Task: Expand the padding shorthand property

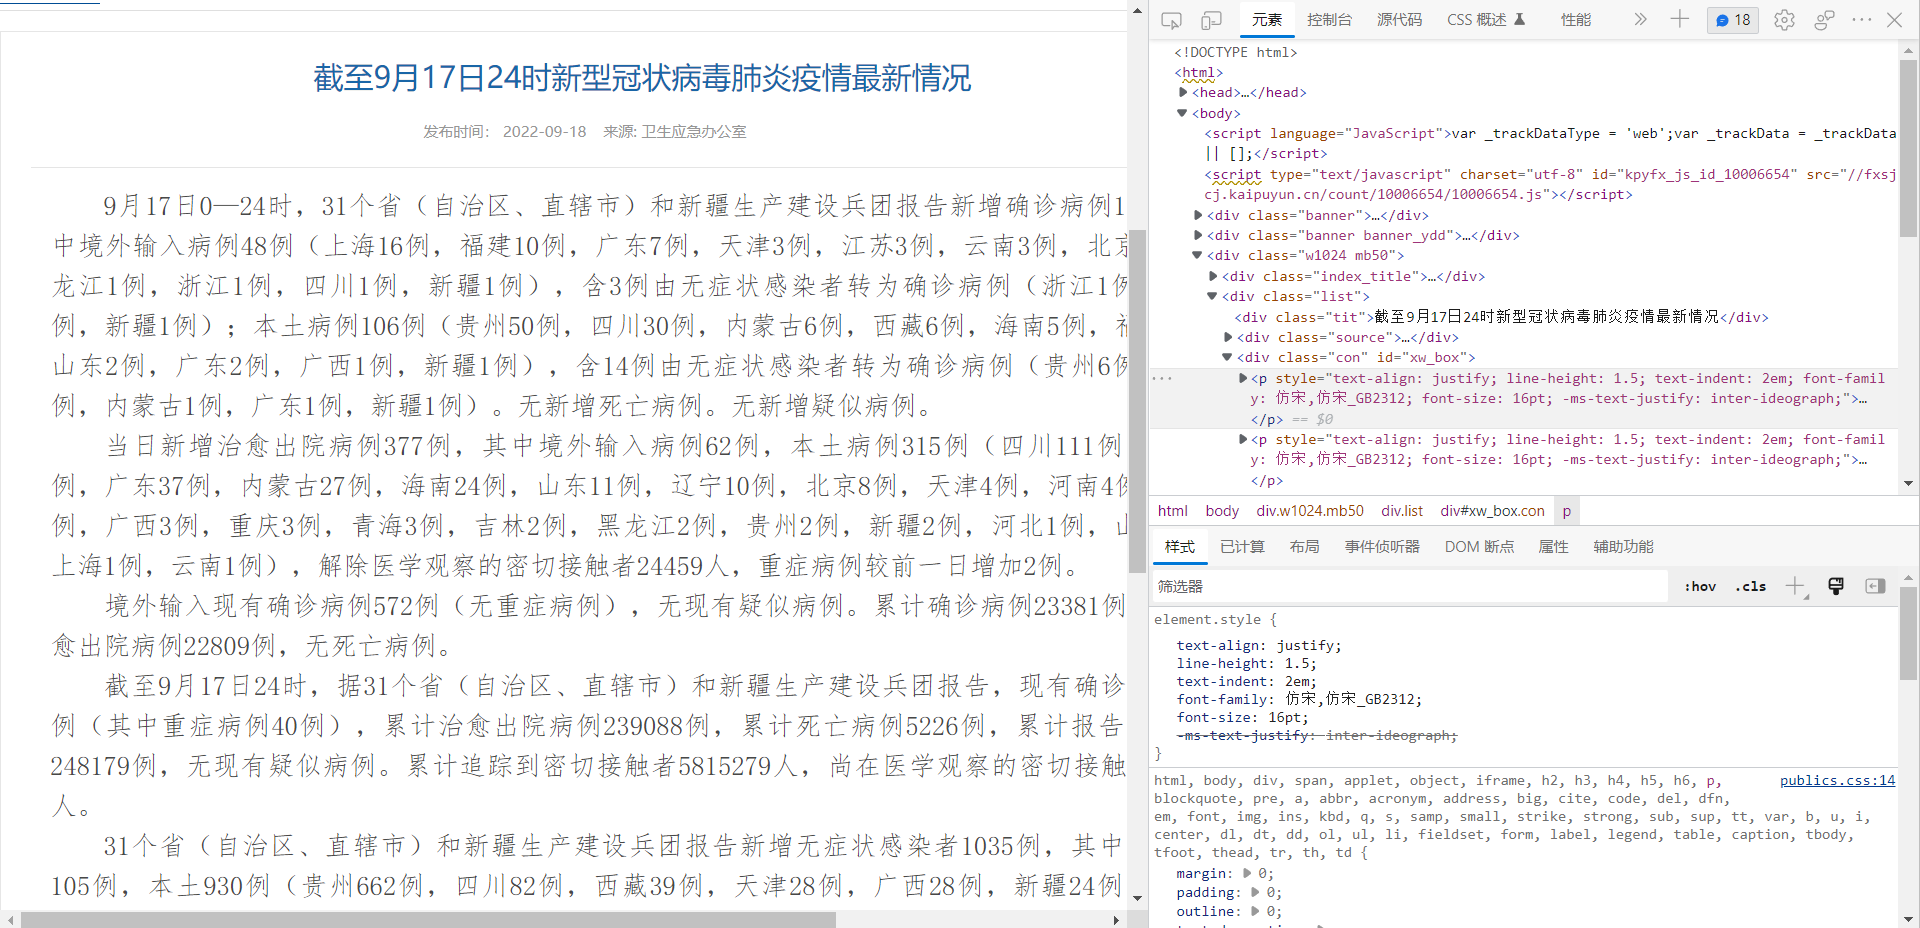Action: (1255, 892)
